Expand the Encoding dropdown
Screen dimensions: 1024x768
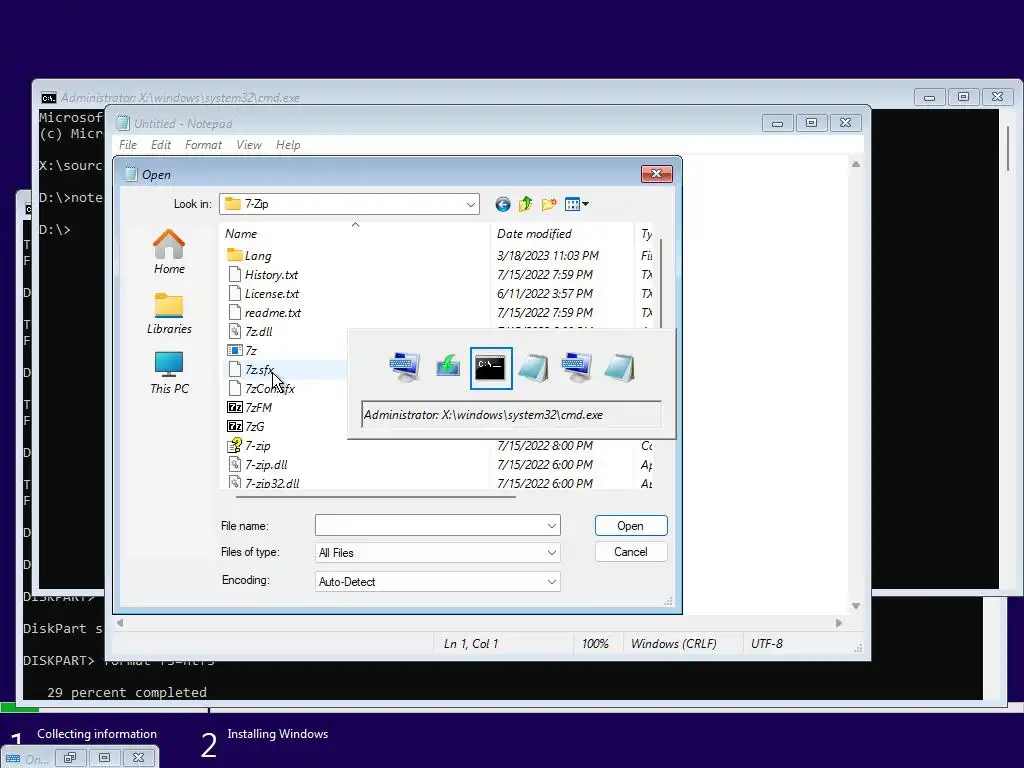pyautogui.click(x=552, y=582)
